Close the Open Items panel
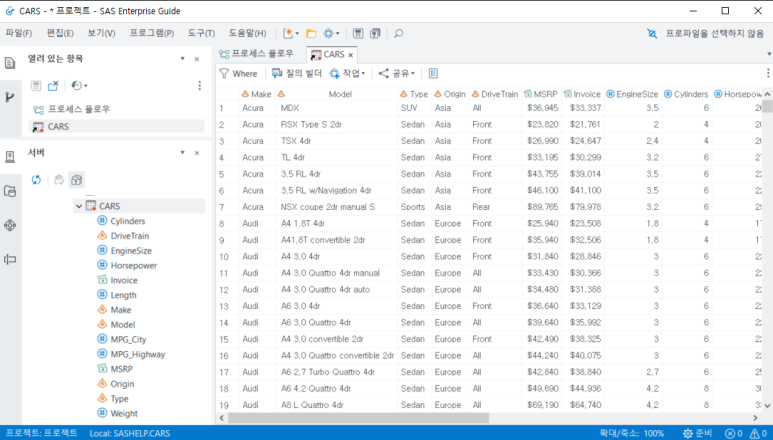The width and height of the screenshot is (773, 440). pos(197,59)
